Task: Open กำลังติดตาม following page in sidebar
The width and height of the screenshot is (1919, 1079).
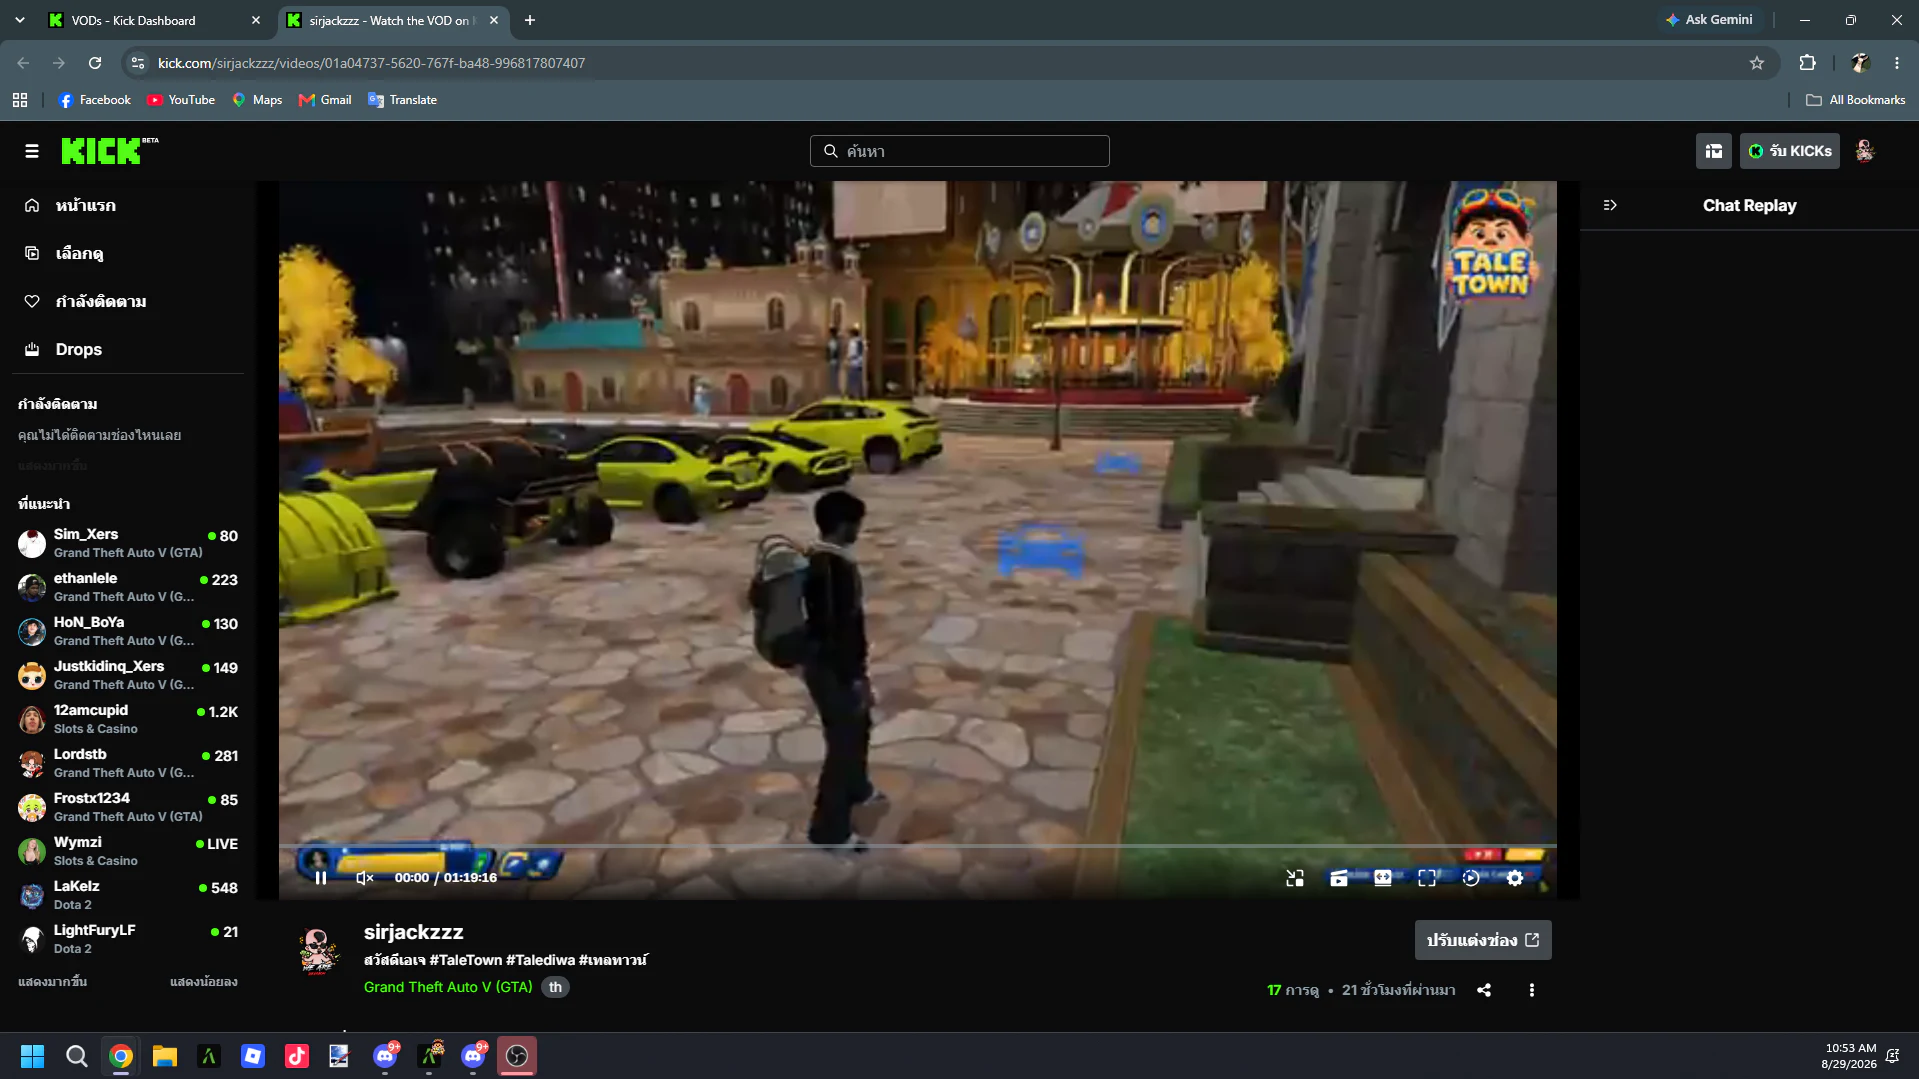Action: [x=128, y=301]
